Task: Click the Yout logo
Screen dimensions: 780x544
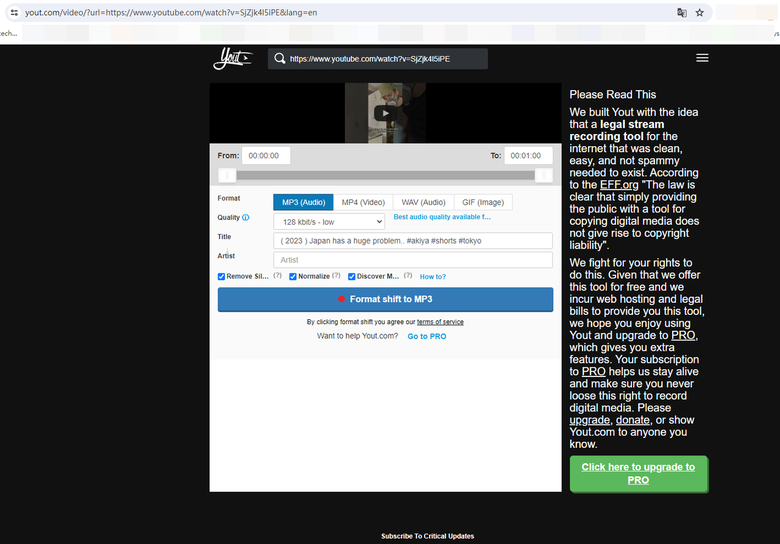Action: coord(233,58)
